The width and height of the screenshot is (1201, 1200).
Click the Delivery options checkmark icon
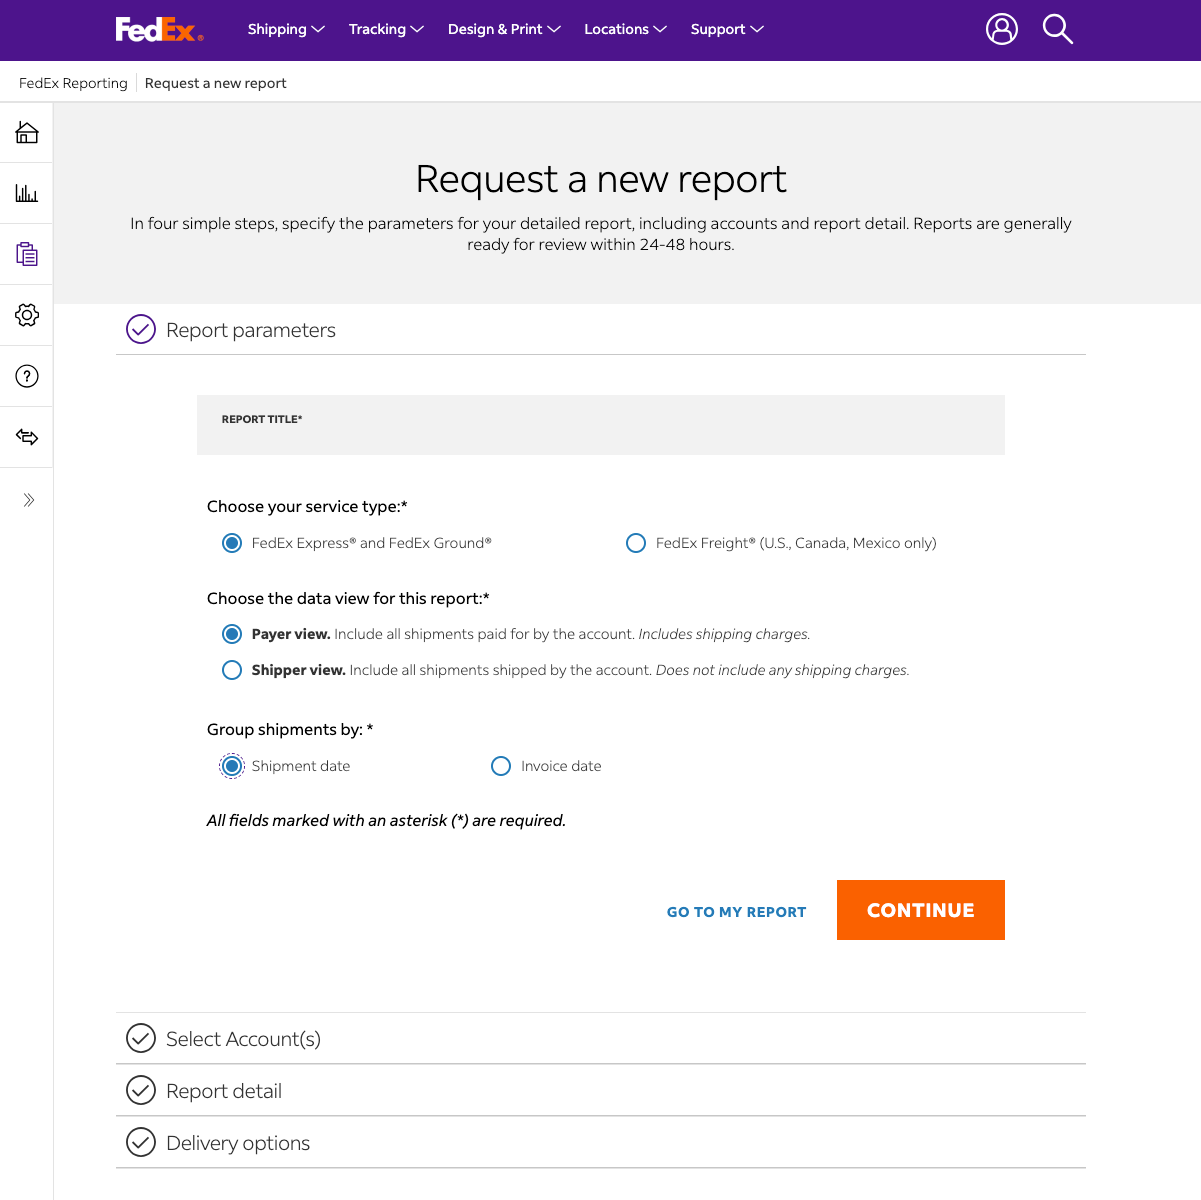click(x=141, y=1142)
